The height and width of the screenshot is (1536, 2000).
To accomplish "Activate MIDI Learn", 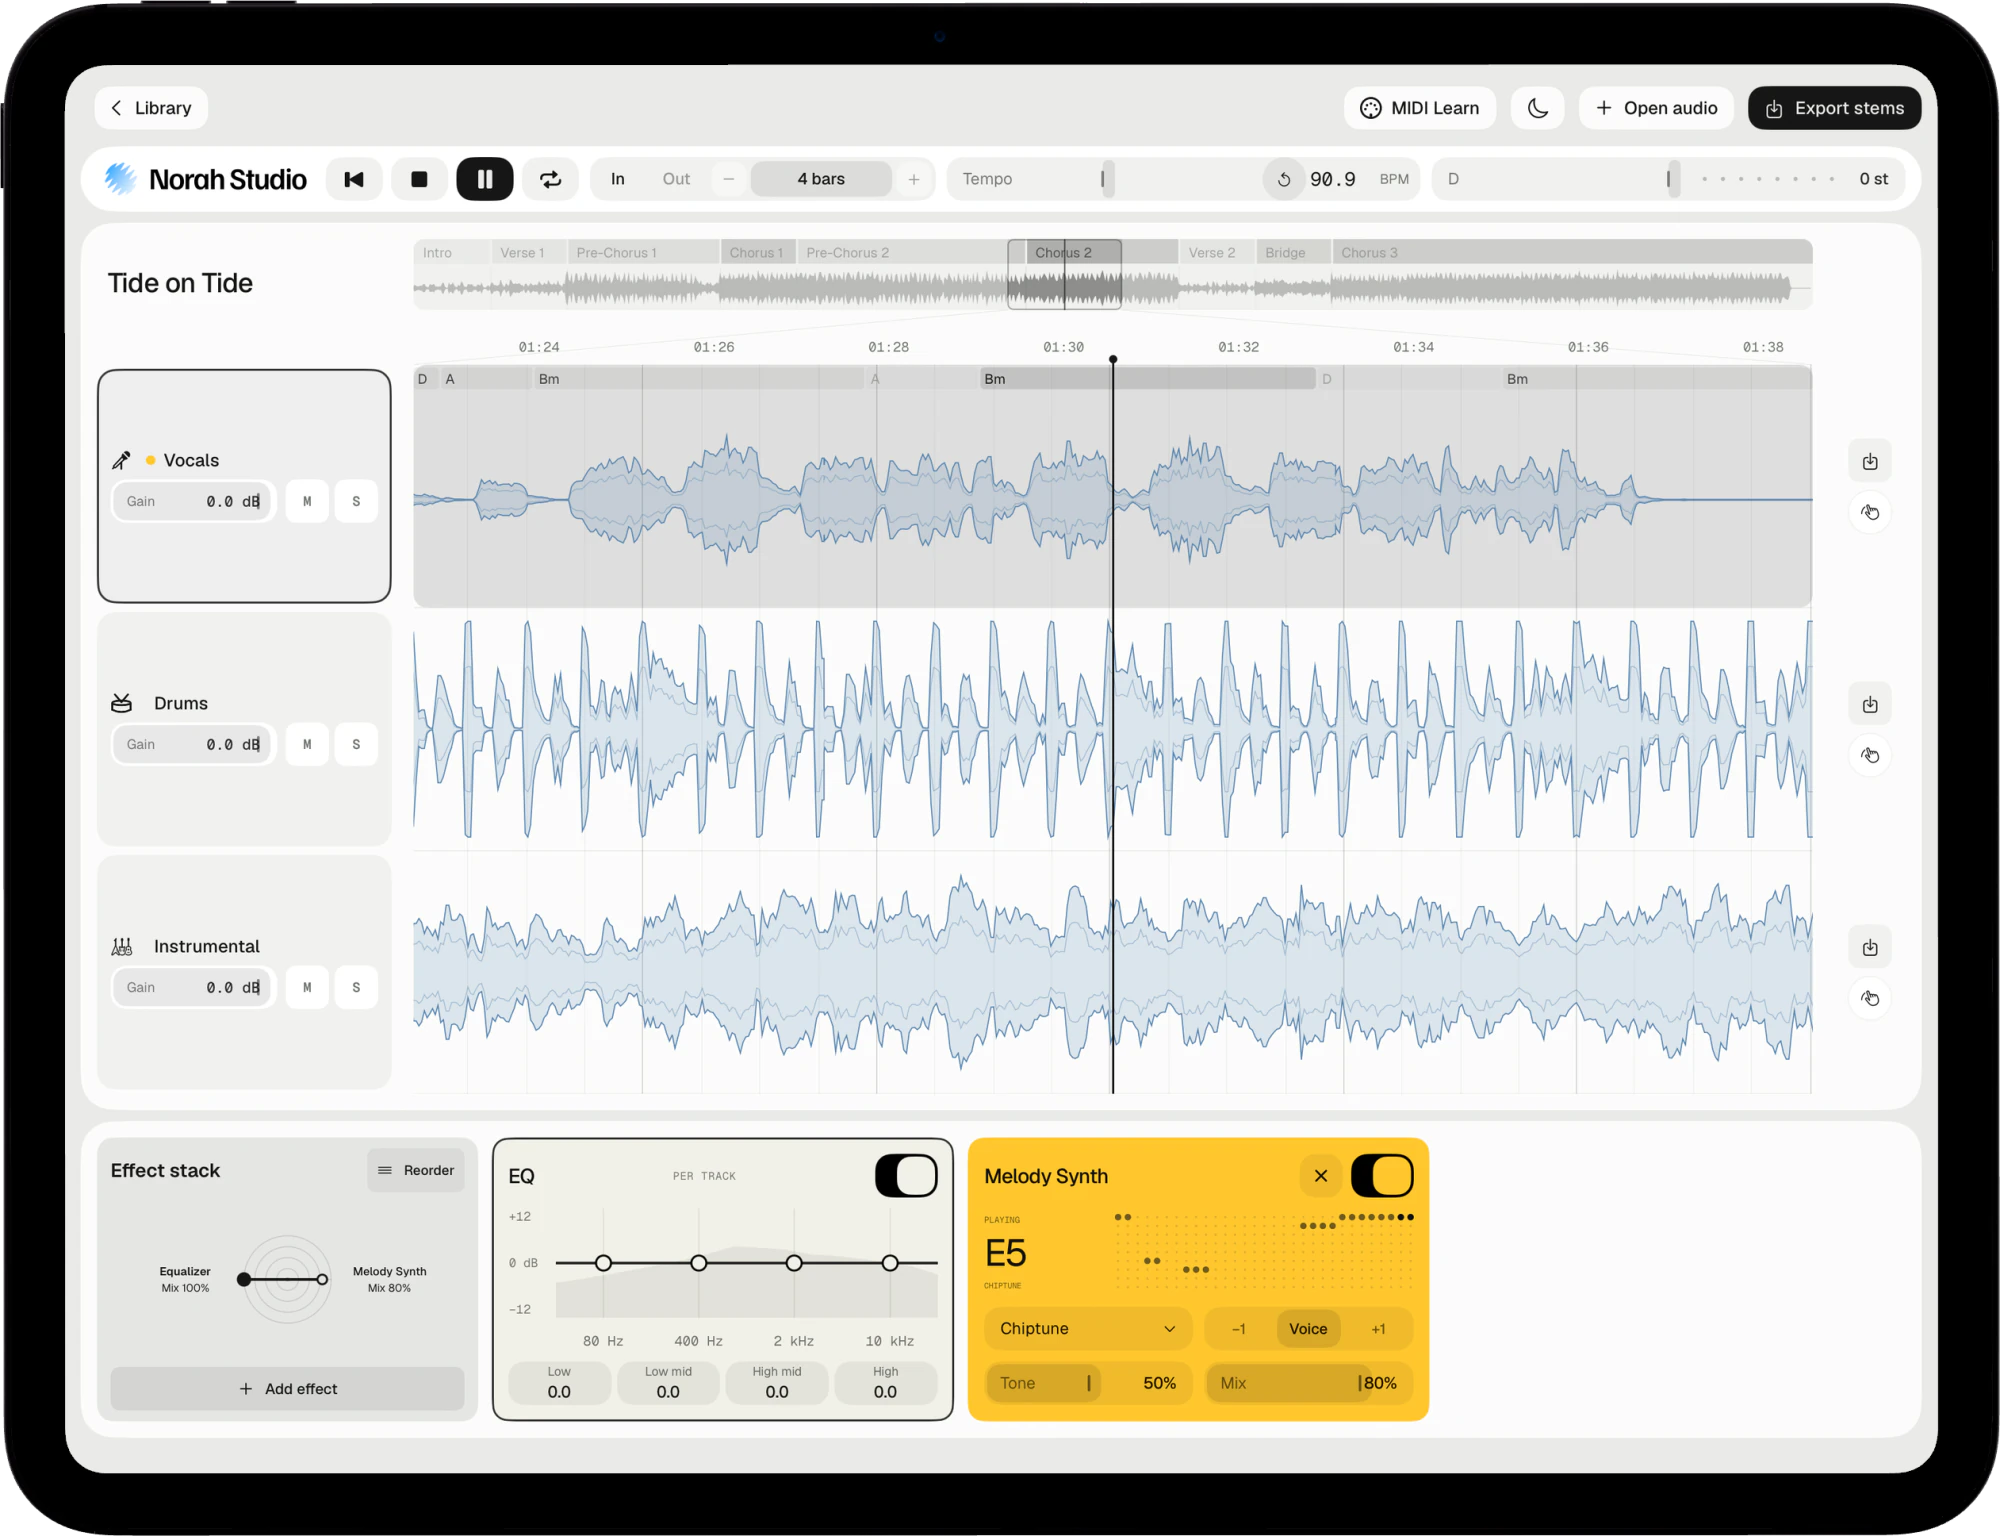I will coord(1420,108).
